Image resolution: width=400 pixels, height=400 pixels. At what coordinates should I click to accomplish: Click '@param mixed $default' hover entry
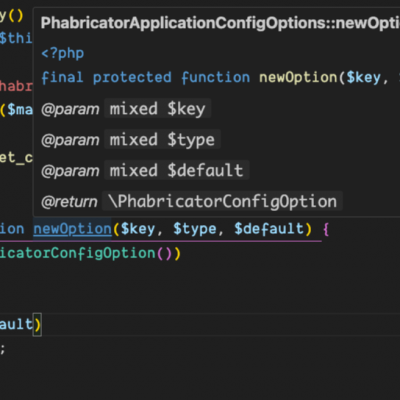tap(145, 171)
